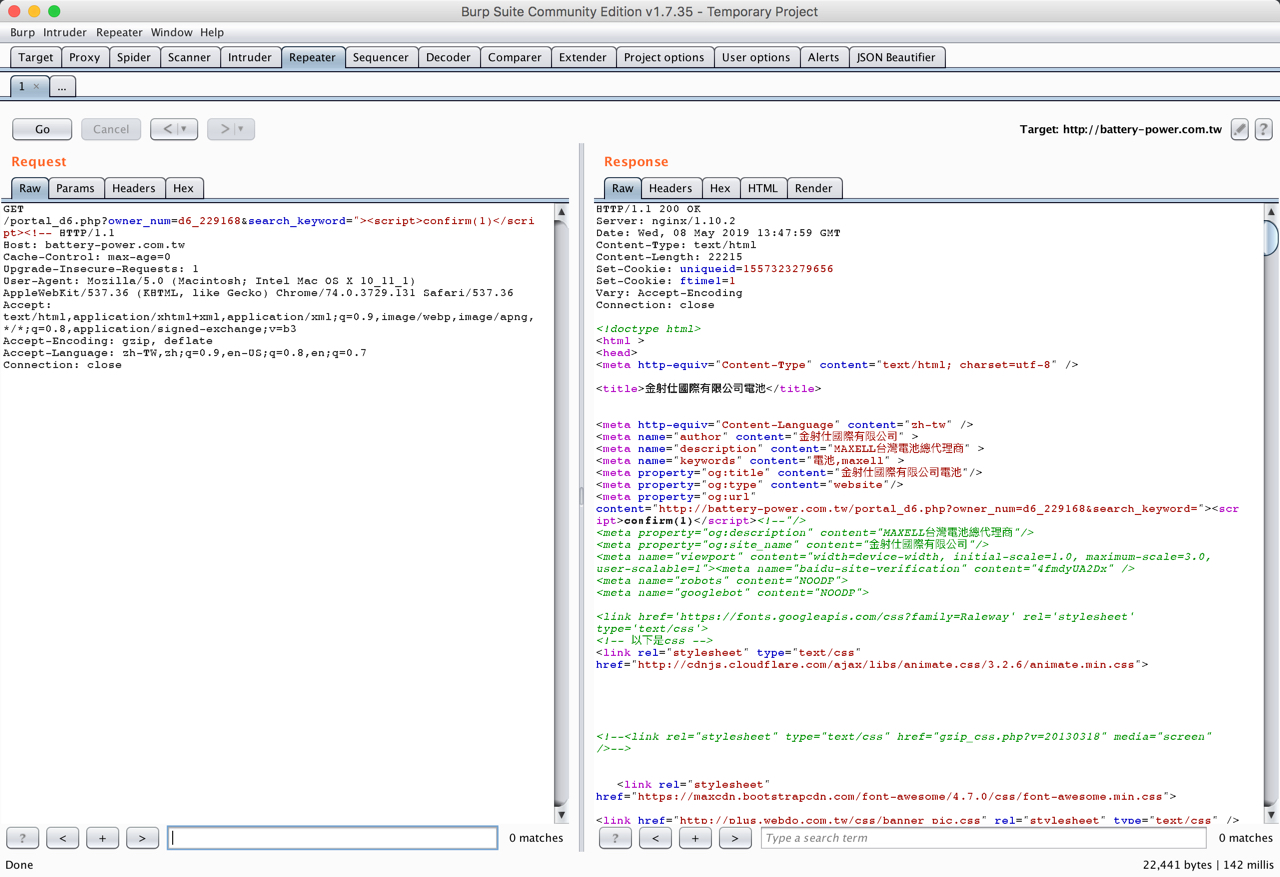Show request Raw view

pyautogui.click(x=30, y=188)
